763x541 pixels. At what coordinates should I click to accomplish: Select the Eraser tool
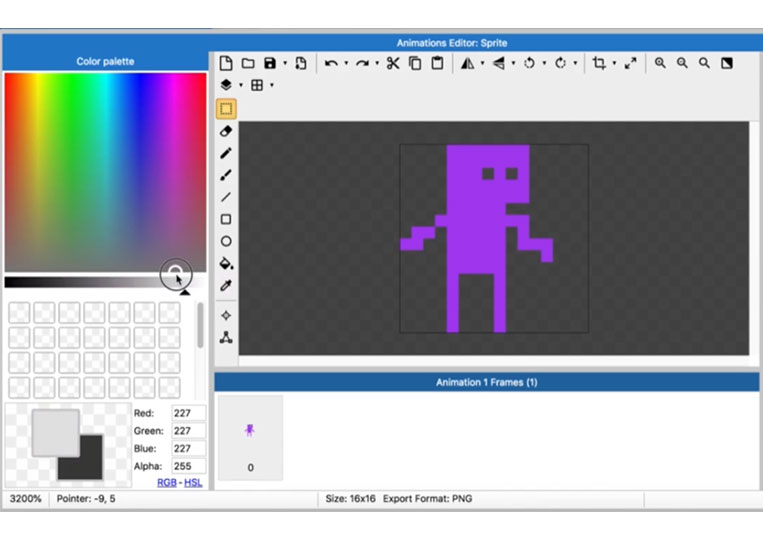226,131
